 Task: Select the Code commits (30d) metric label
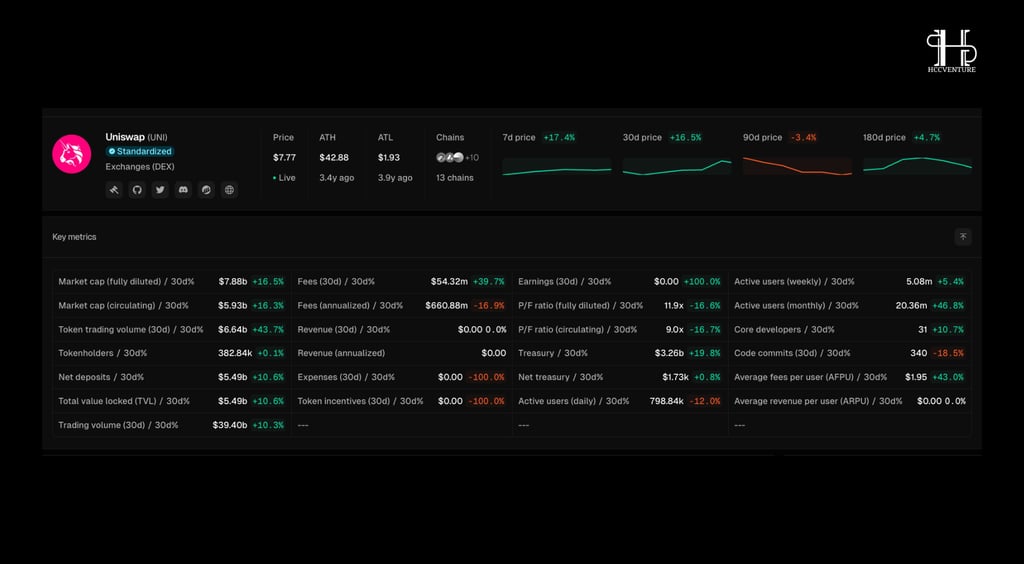point(792,353)
